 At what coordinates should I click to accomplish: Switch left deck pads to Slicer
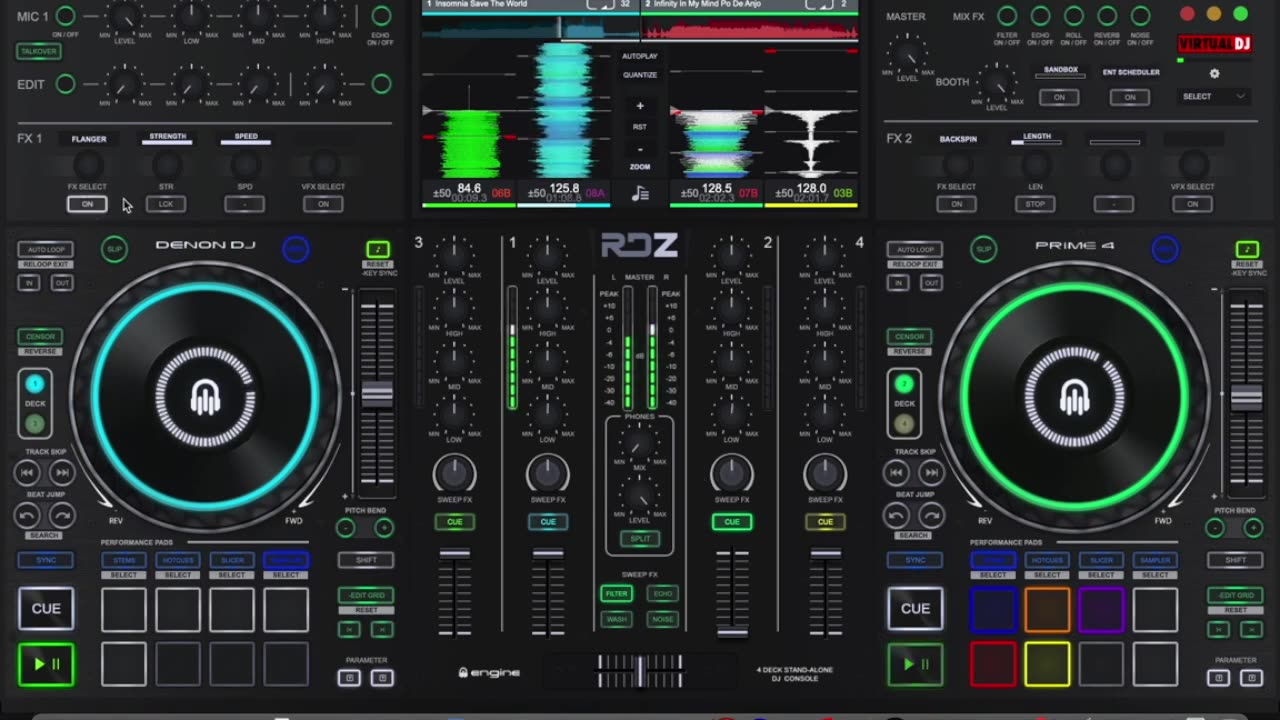[x=231, y=560]
